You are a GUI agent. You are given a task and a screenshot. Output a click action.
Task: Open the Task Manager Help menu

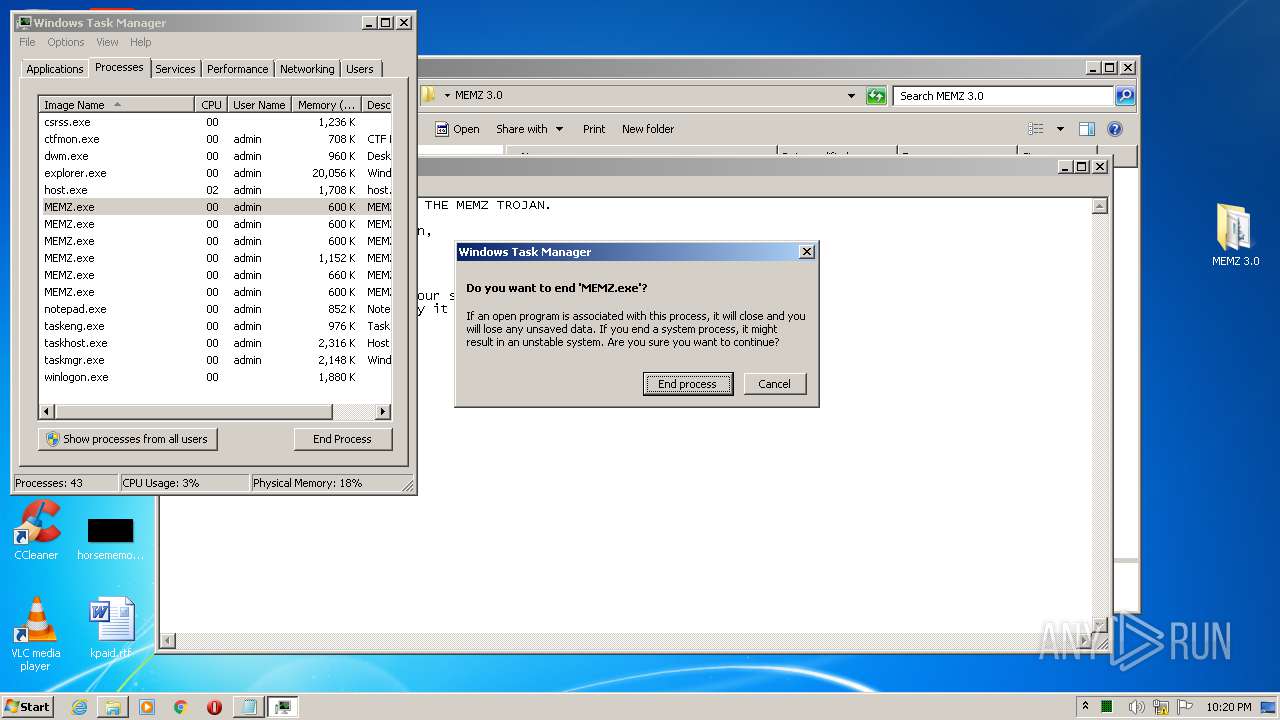141,42
